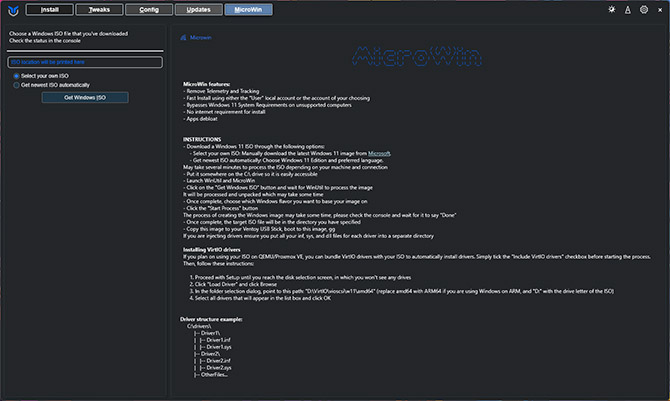Click the small Microwin header icon

click(181, 37)
